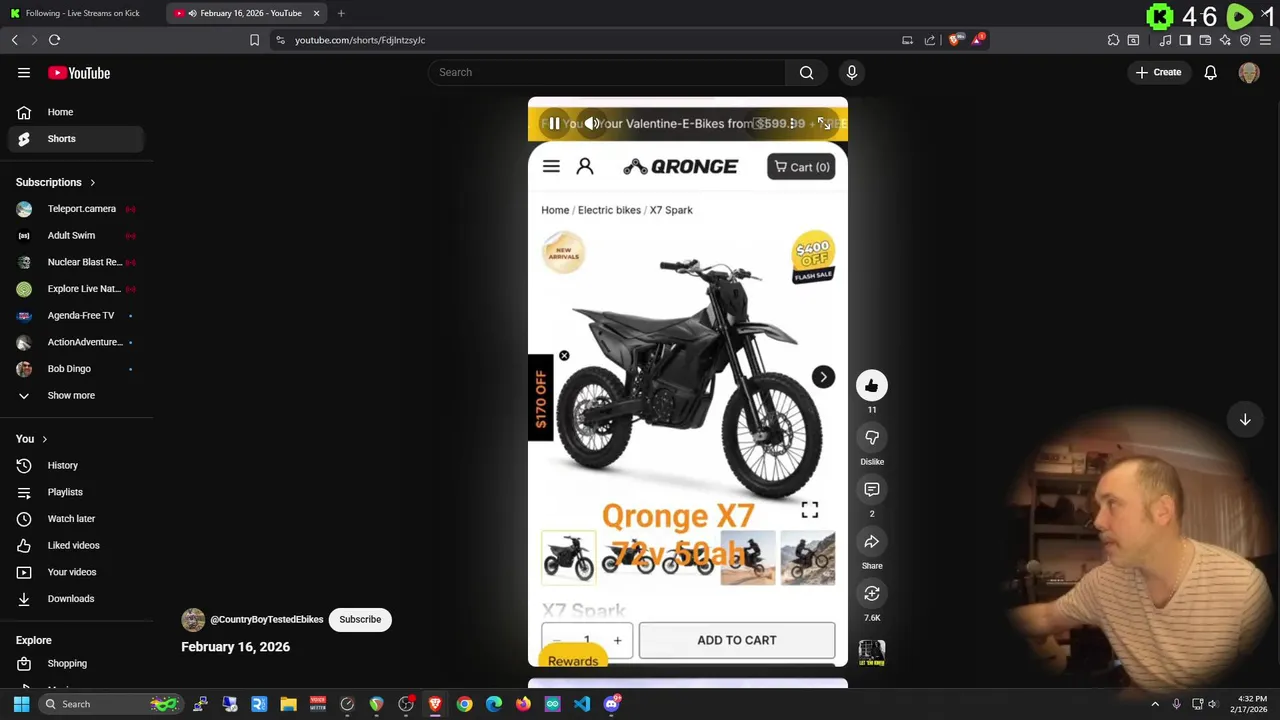Subscribe to CountryBoyTestedEbikes

[360, 619]
